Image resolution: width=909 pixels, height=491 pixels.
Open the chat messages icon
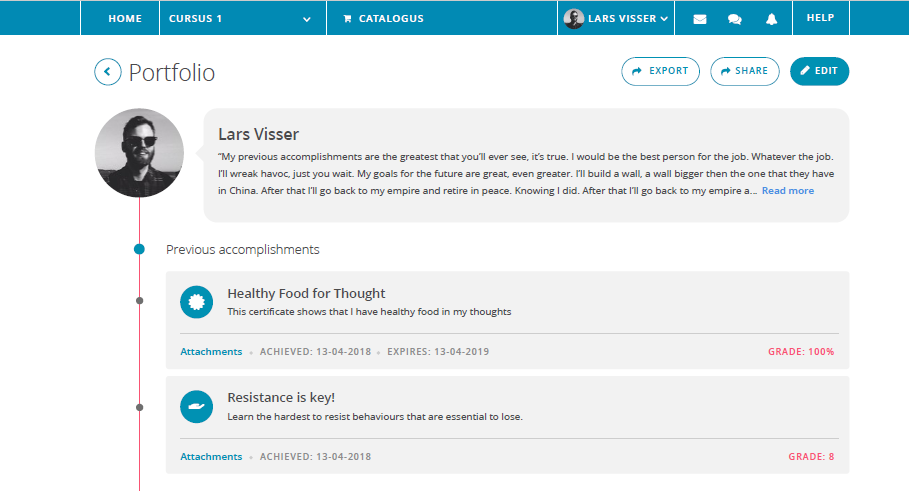click(735, 19)
